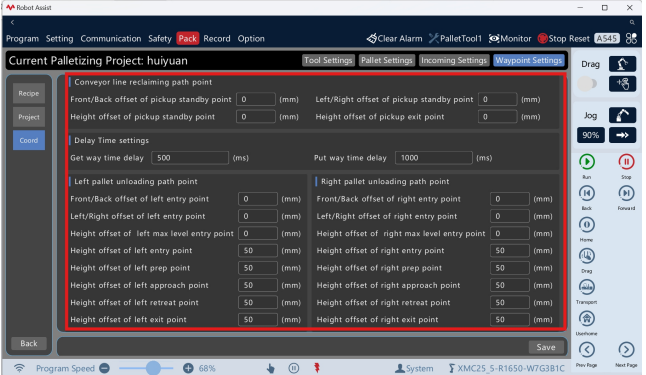
Task: Click the search magnifier icon
Action: click(x=632, y=23)
